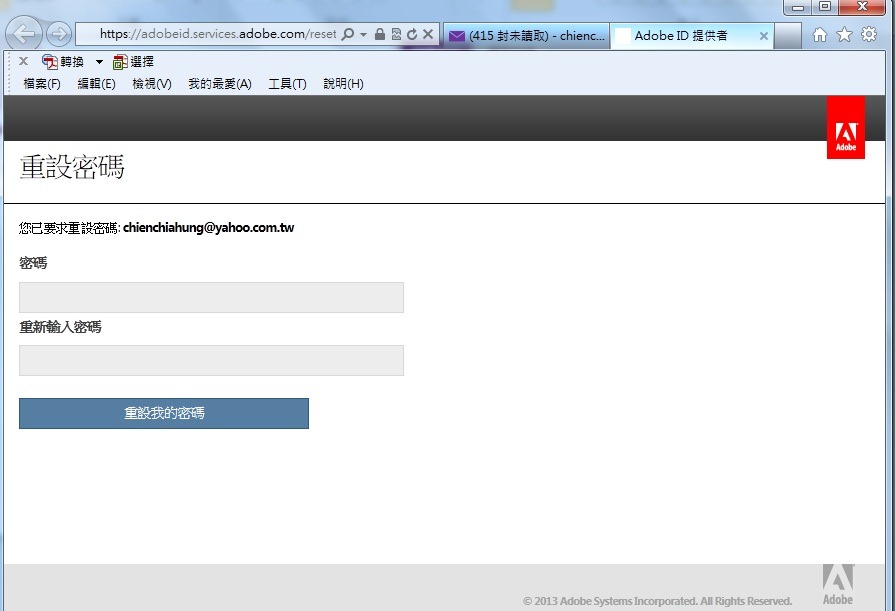Go forward with the browser Forward arrow
The height and width of the screenshot is (611, 895).
[x=59, y=34]
